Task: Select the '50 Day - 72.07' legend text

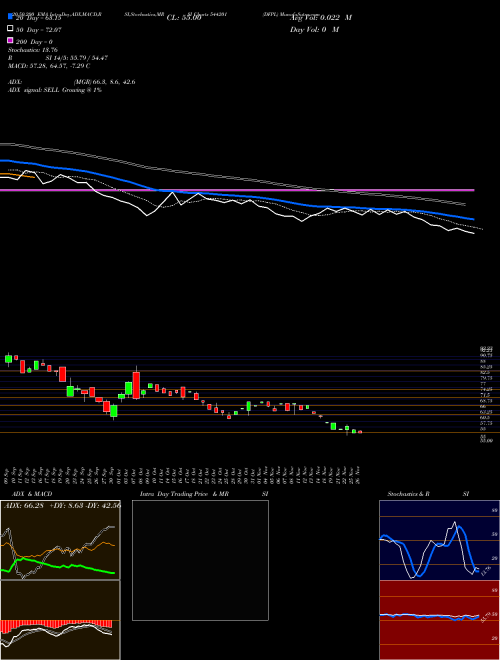Action: (x=39, y=30)
